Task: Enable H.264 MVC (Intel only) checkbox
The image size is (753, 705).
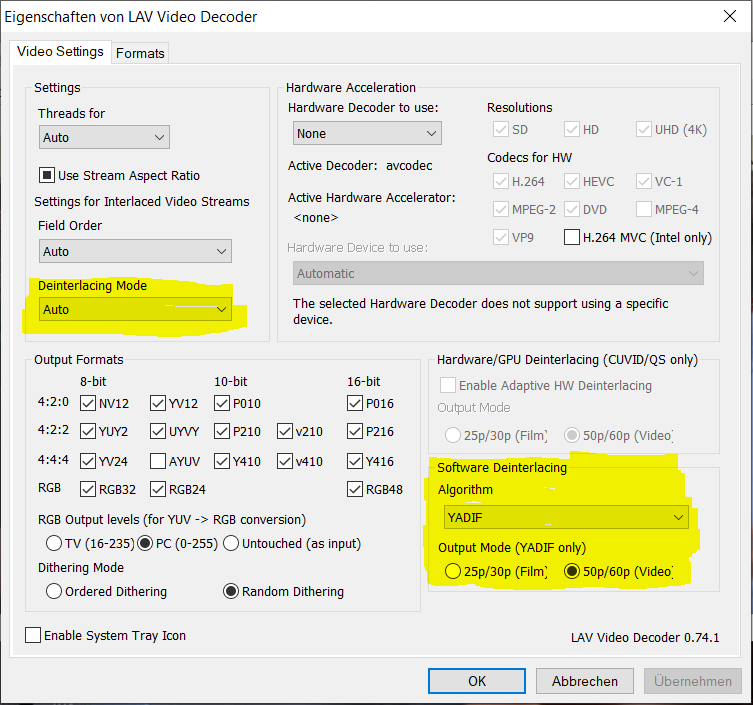Action: [x=572, y=237]
